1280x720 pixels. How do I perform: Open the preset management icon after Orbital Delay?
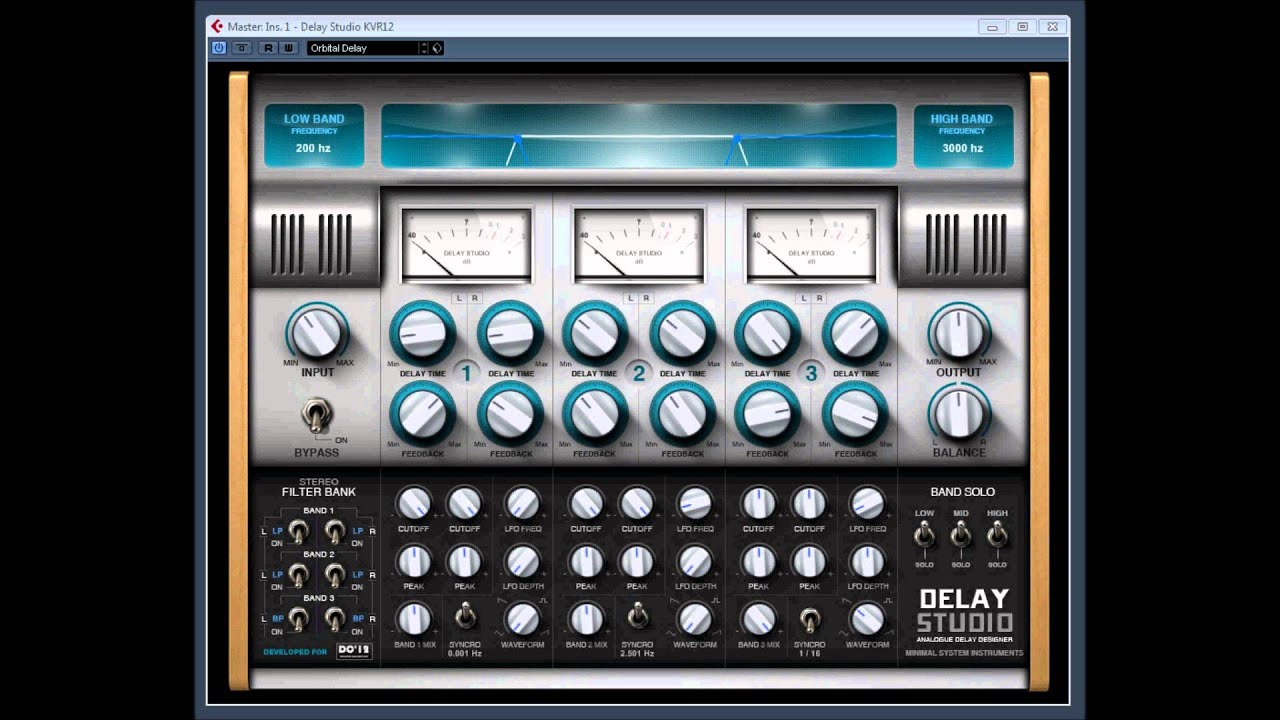437,48
